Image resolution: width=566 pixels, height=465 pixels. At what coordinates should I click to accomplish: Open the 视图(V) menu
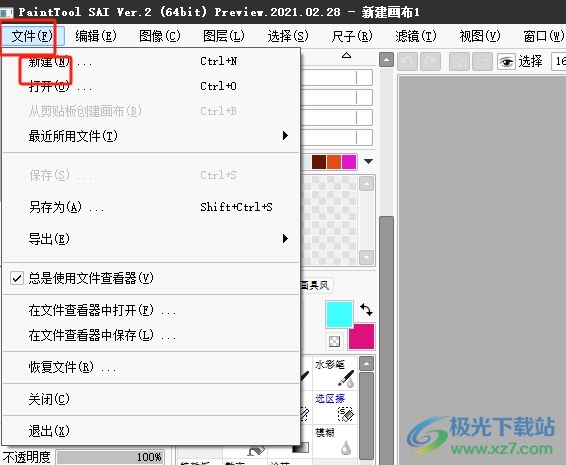coord(480,36)
